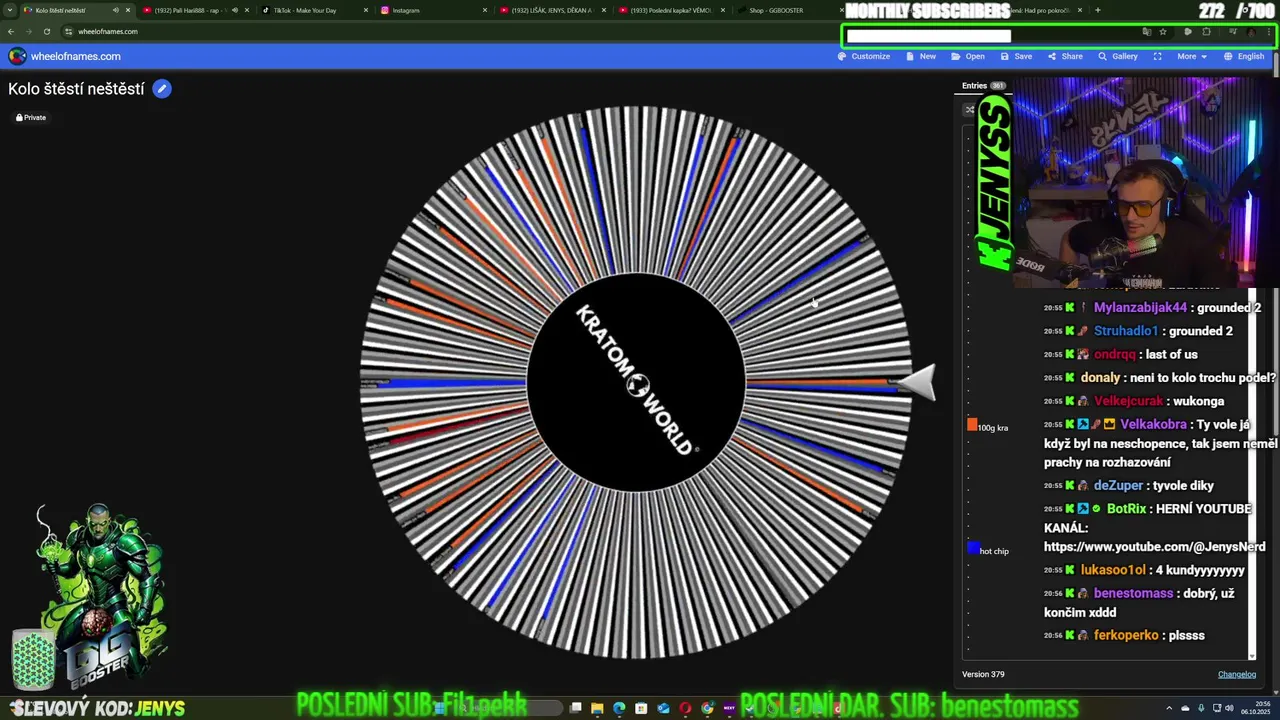
Task: Expand the More dropdown menu
Action: 1191,56
